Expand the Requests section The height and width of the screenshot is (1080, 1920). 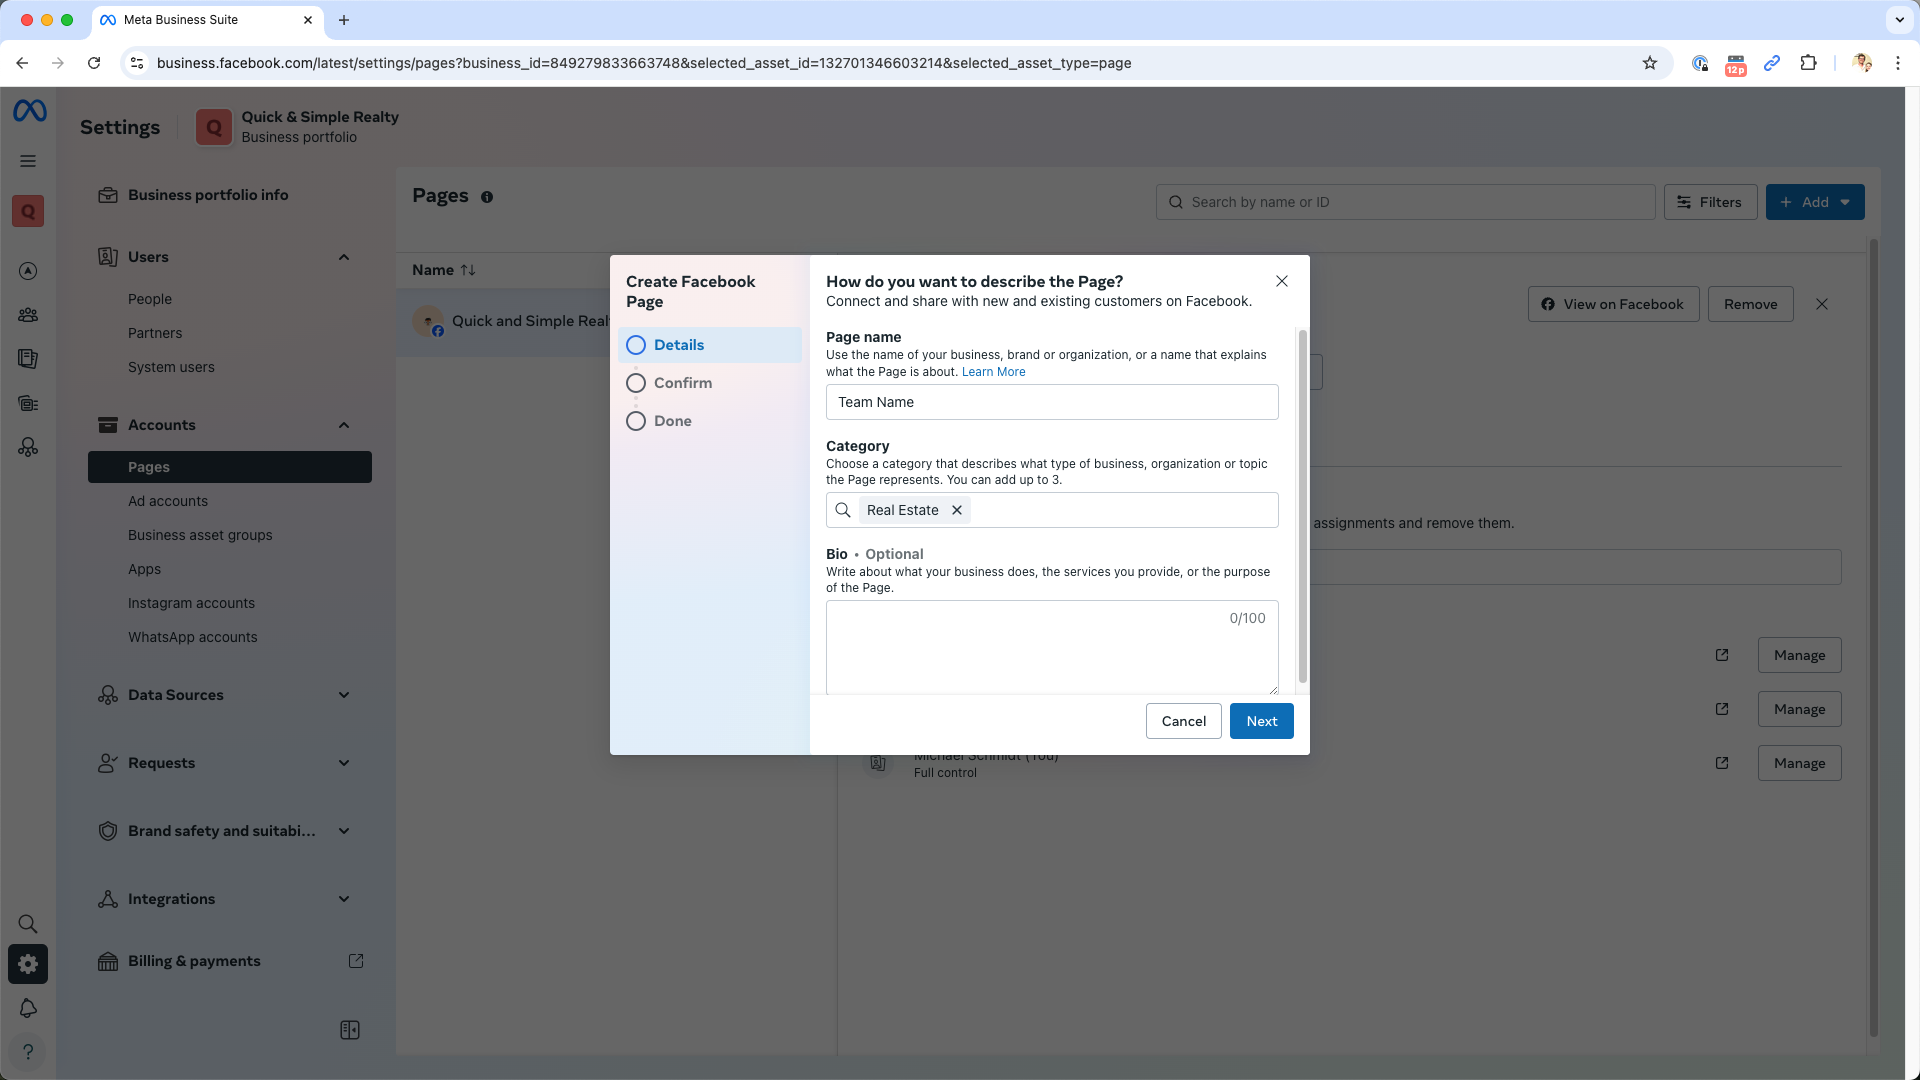point(344,763)
